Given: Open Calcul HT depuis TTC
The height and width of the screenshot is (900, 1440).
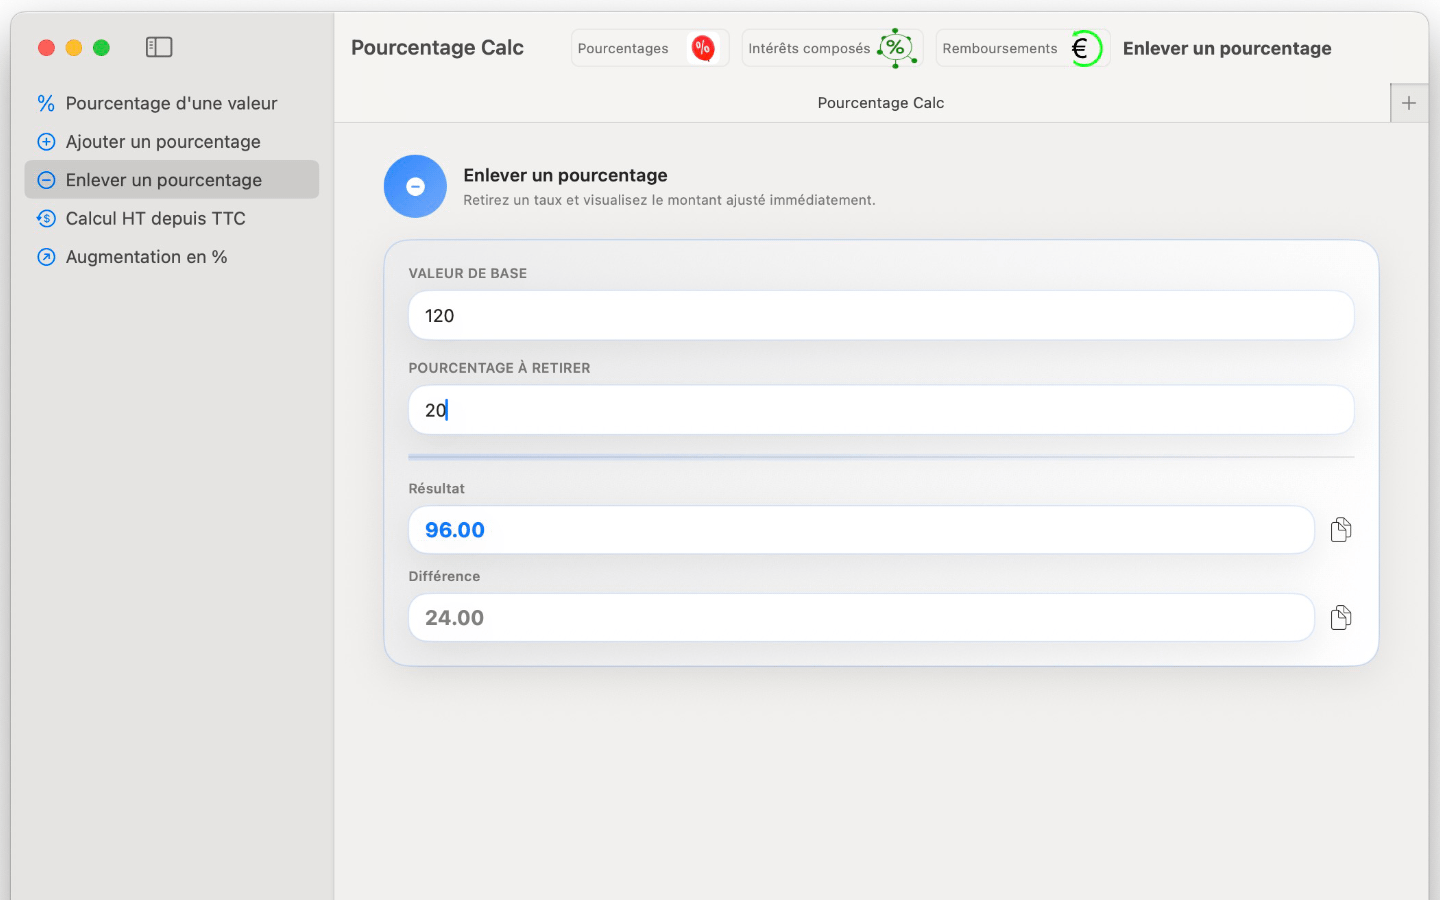Looking at the screenshot, I should (x=155, y=218).
